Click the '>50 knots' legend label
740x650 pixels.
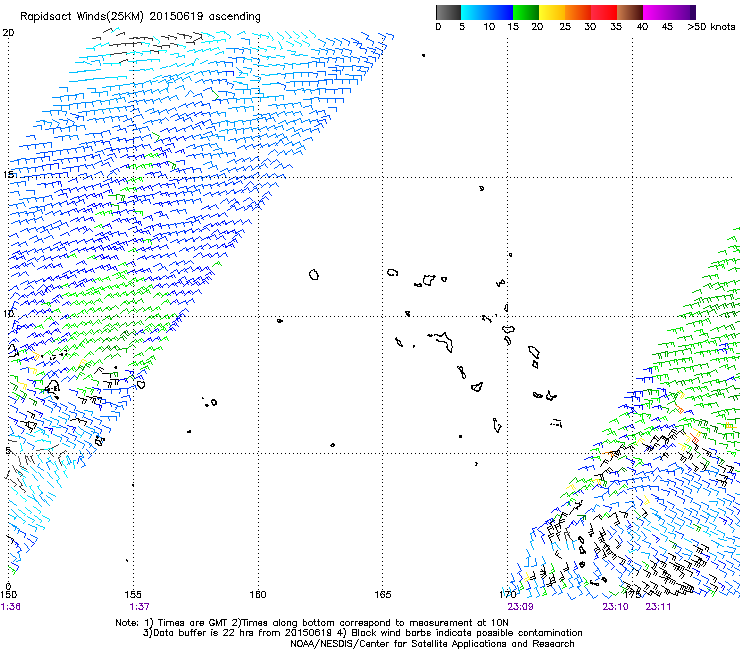pos(711,27)
